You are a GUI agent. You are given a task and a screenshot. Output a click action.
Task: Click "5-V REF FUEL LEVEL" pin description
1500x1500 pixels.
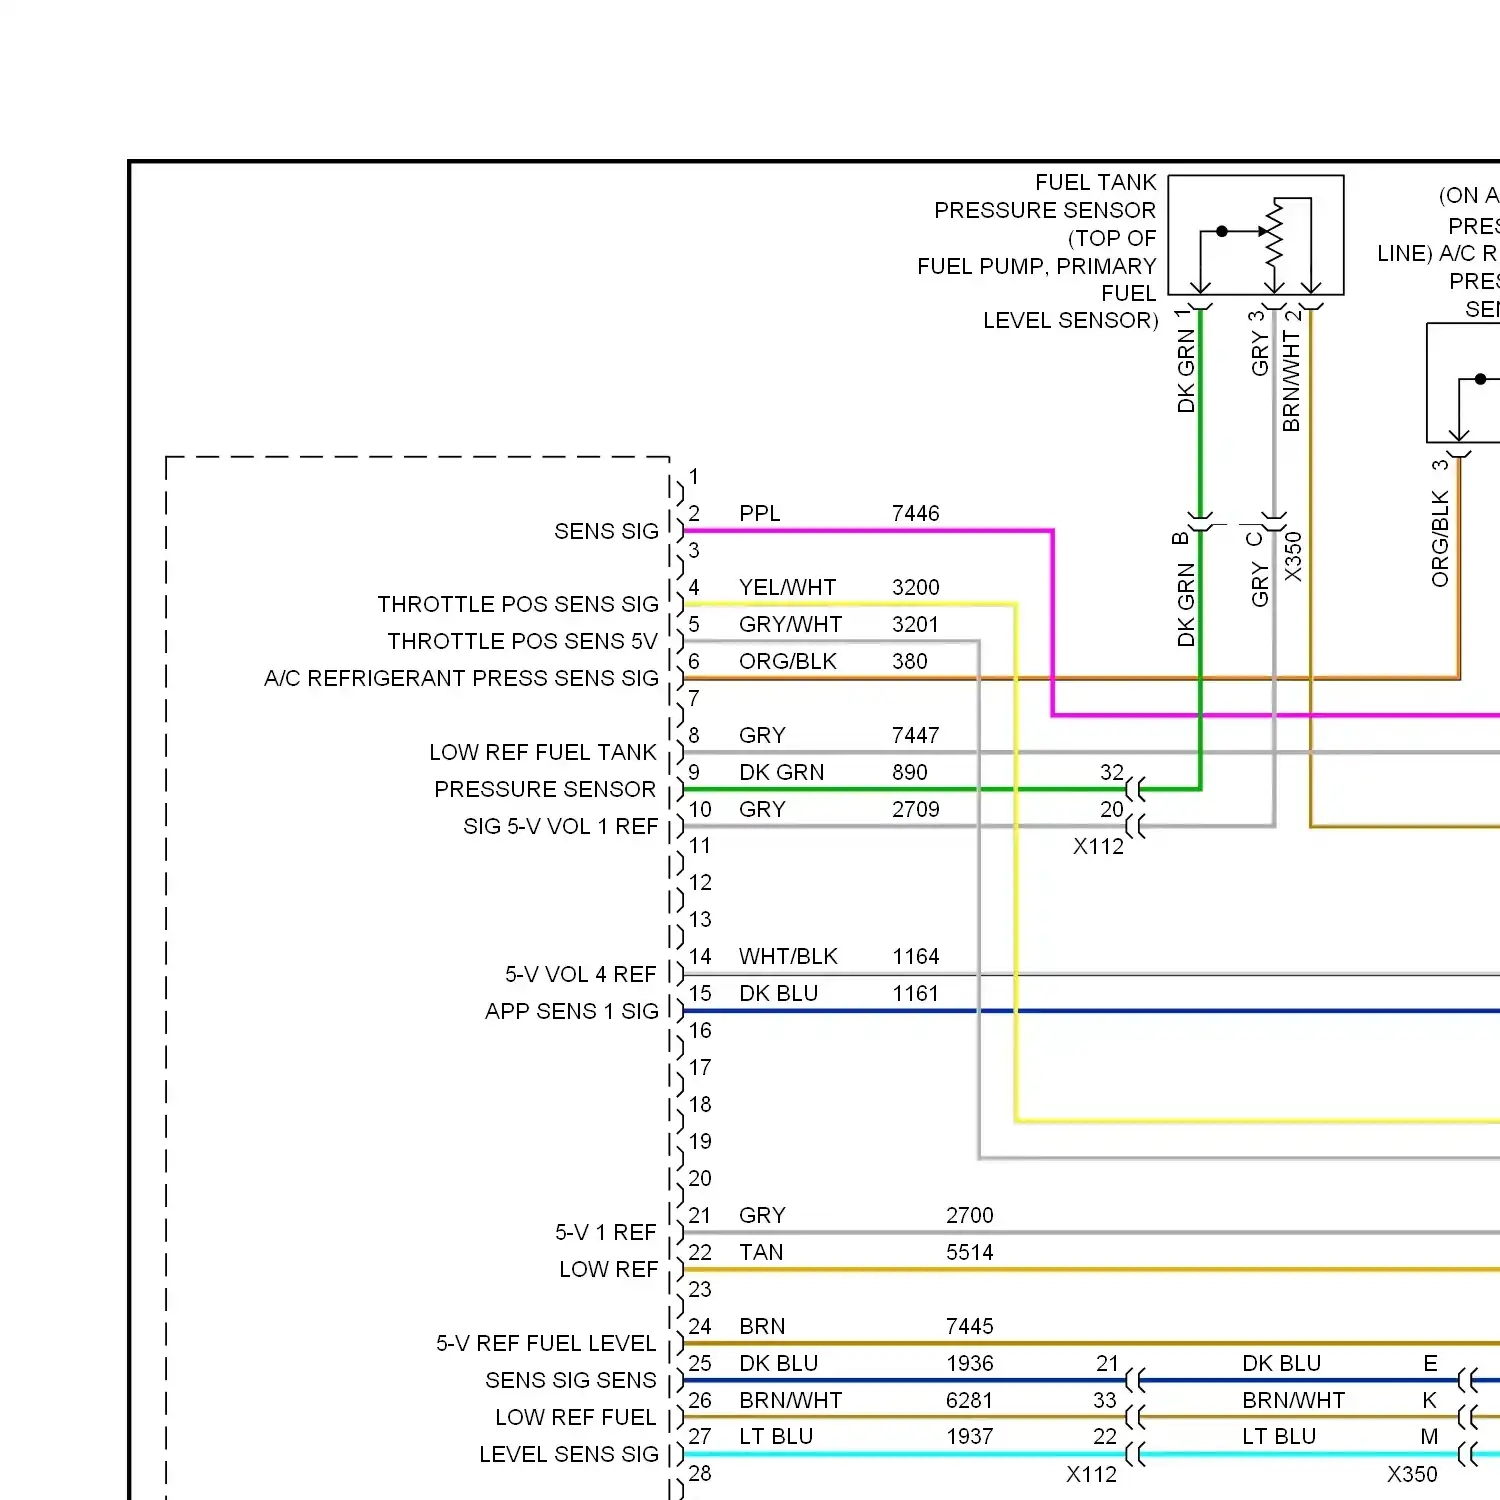click(545, 1343)
